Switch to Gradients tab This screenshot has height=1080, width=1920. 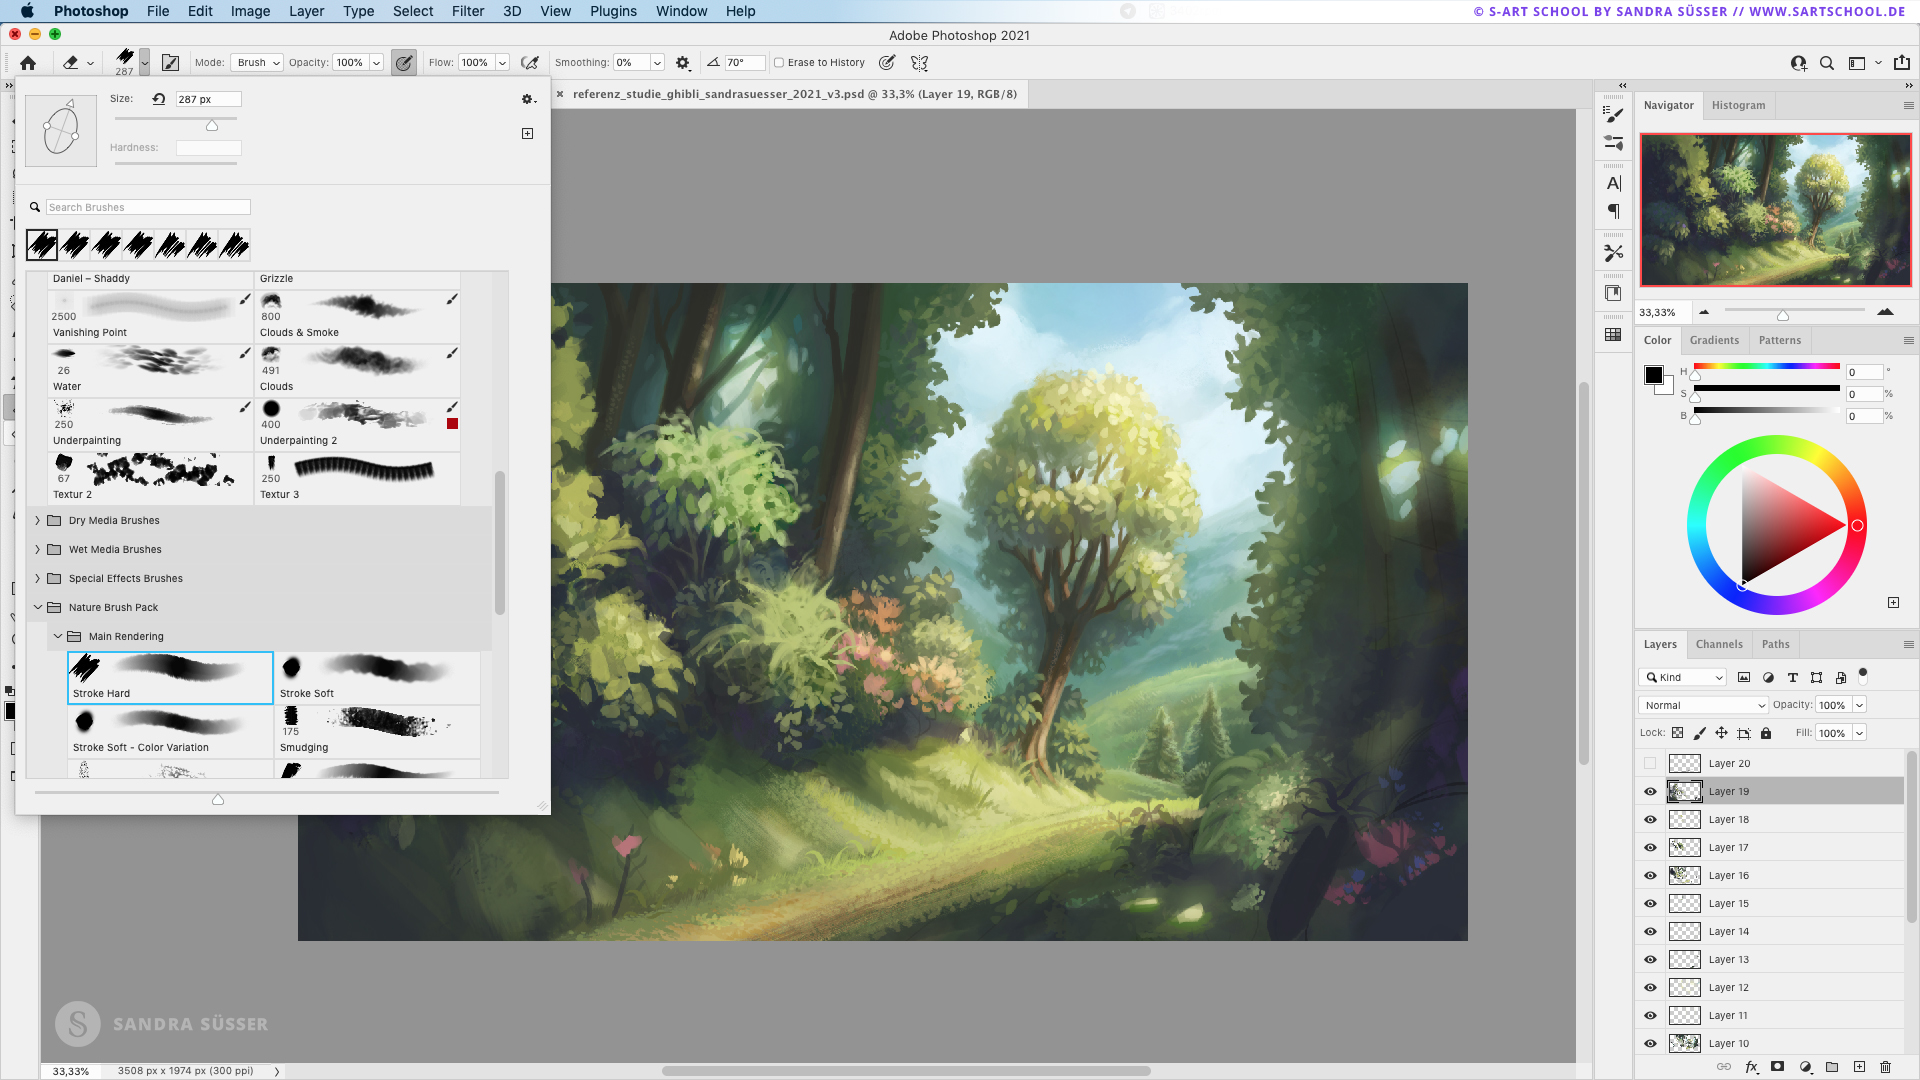coord(1714,341)
